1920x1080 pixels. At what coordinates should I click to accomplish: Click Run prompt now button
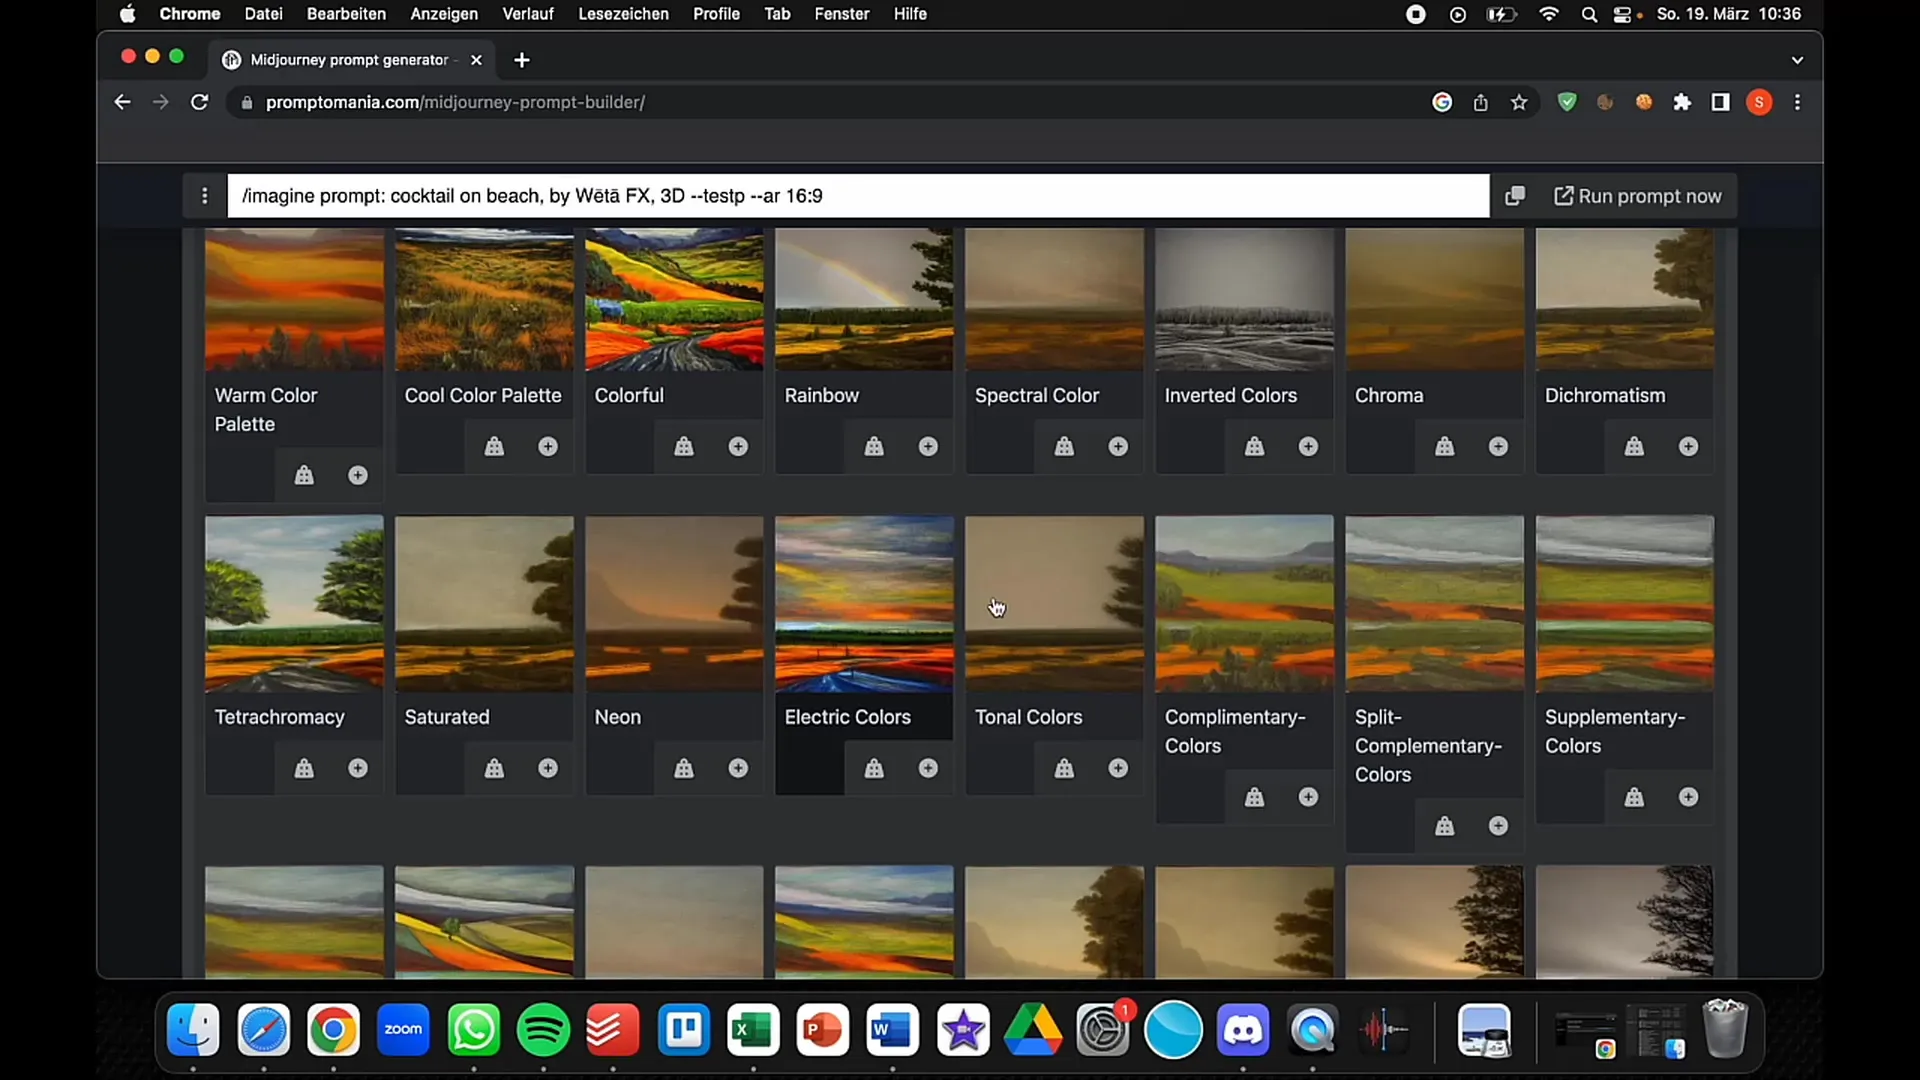click(x=1639, y=195)
